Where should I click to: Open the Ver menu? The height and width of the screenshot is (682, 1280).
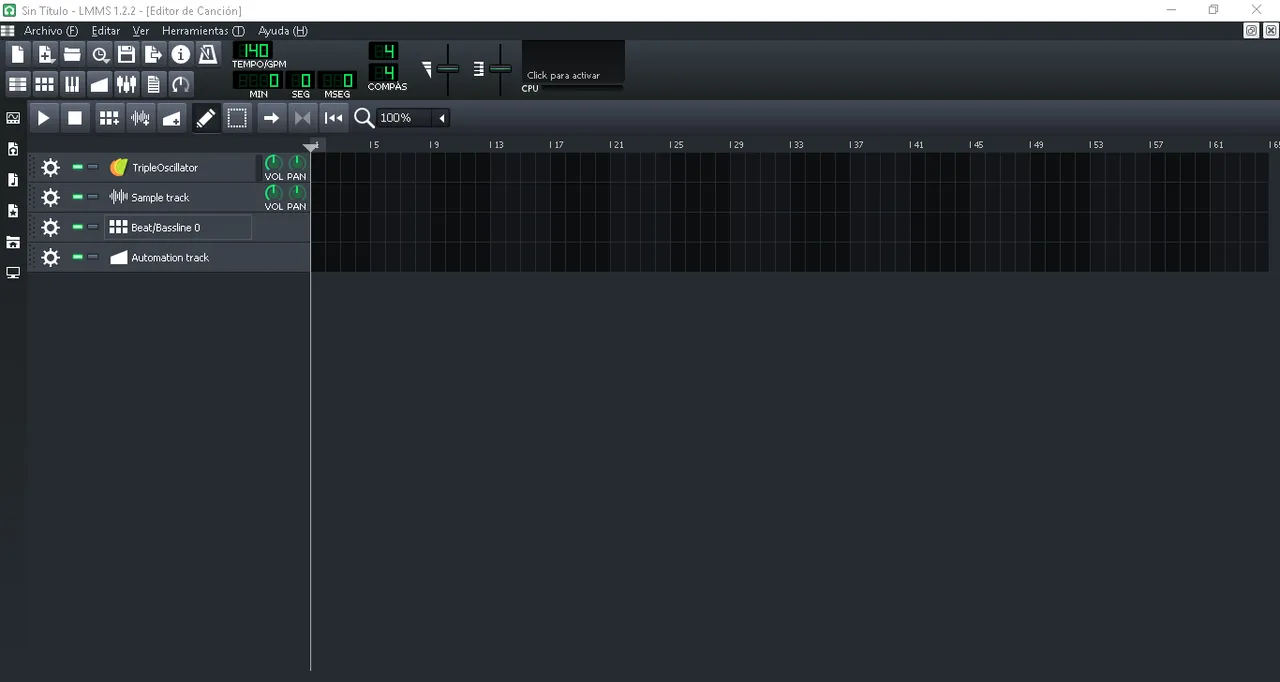click(x=141, y=31)
